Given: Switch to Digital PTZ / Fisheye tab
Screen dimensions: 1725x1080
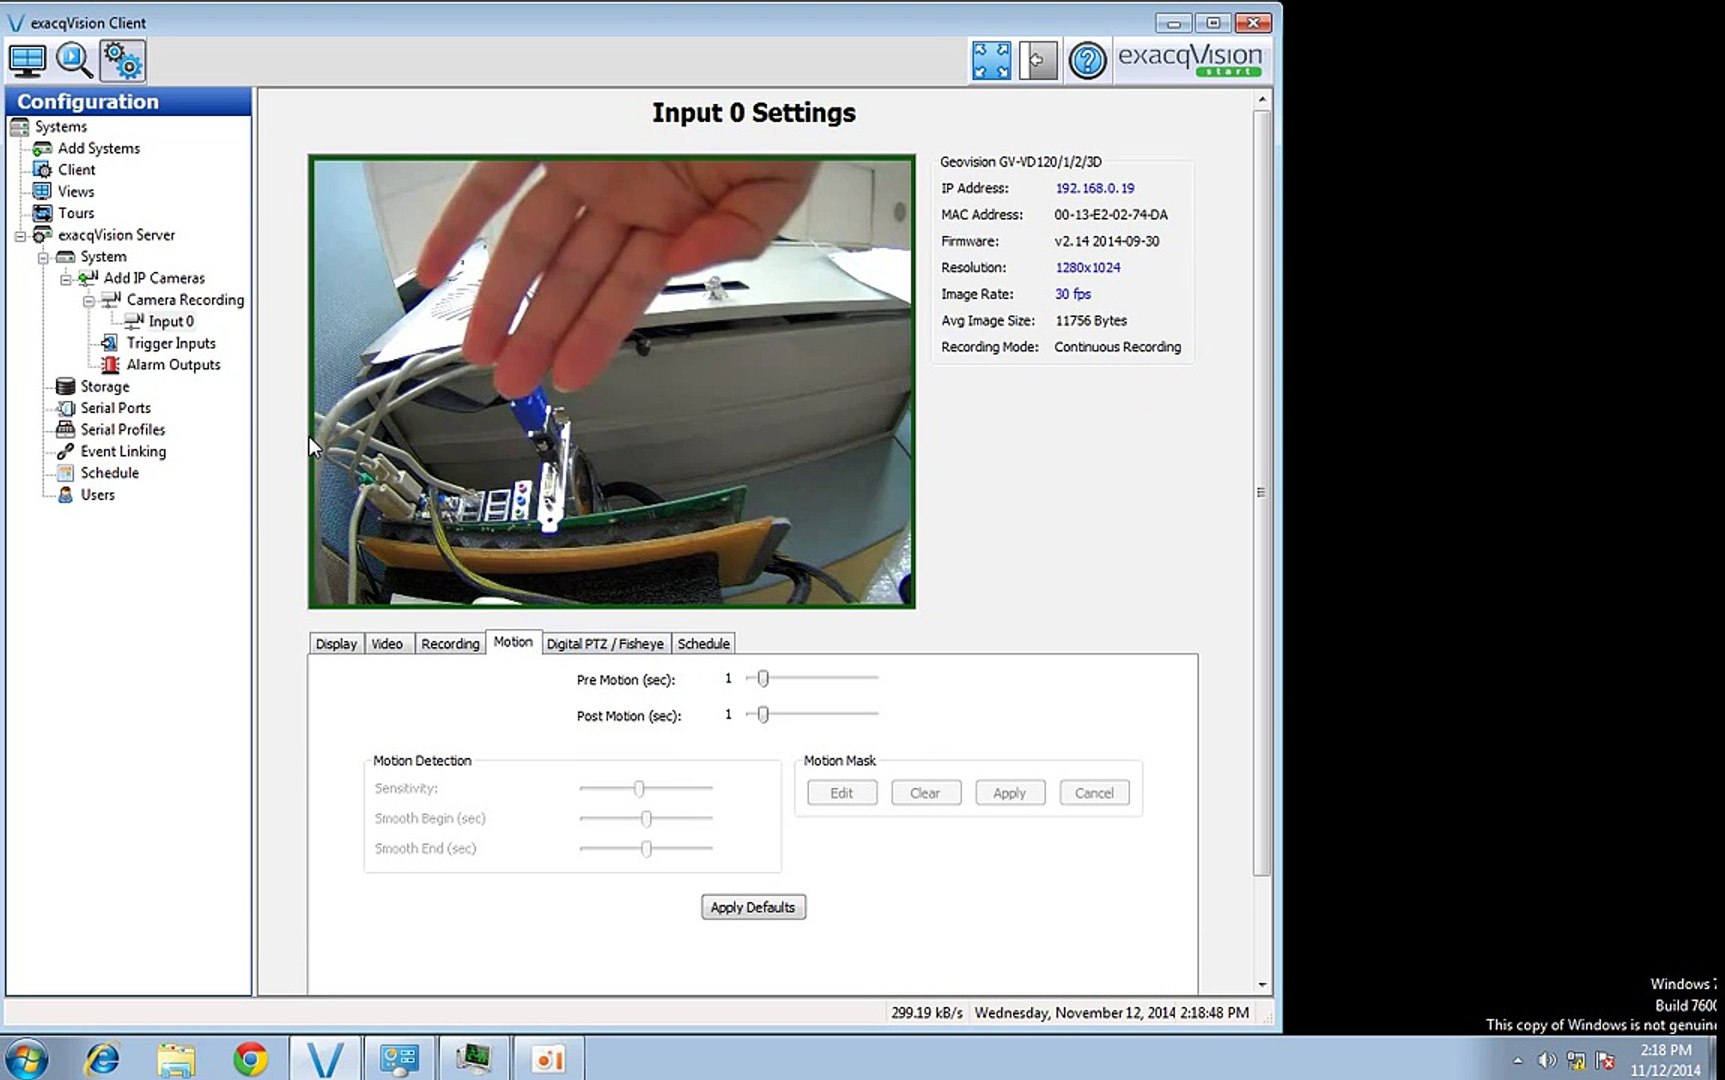Looking at the screenshot, I should click(605, 644).
